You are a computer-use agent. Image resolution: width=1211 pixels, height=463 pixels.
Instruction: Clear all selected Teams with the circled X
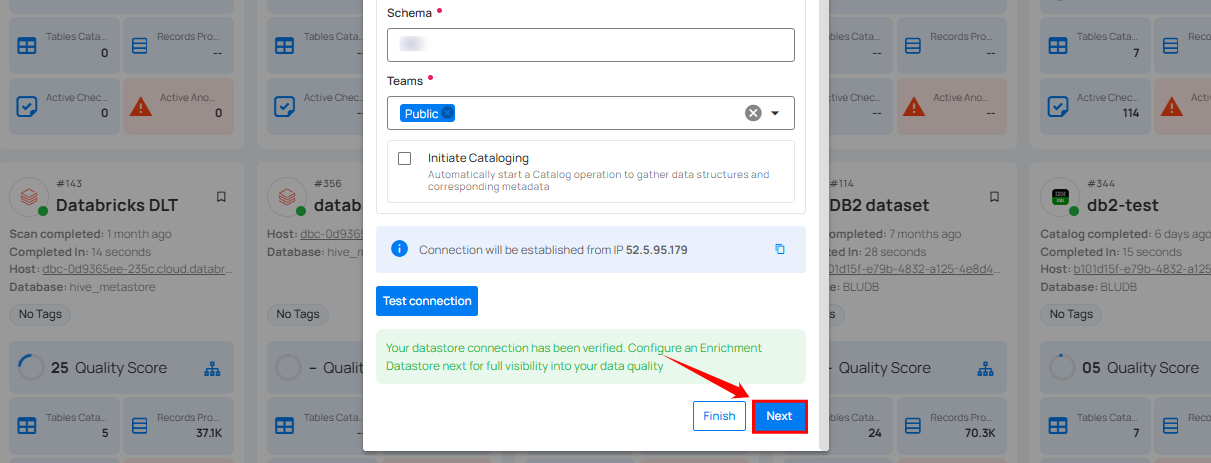(x=753, y=113)
